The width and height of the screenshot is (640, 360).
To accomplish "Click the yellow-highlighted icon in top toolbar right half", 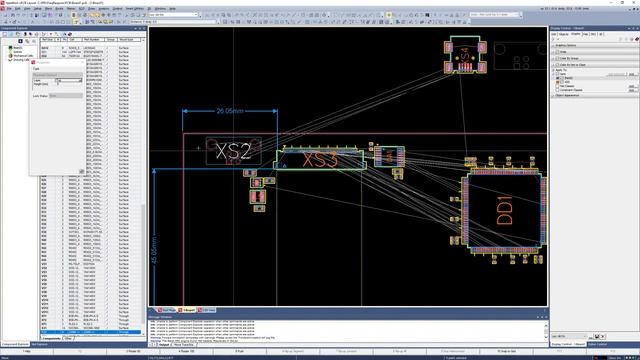I will [x=389, y=15].
